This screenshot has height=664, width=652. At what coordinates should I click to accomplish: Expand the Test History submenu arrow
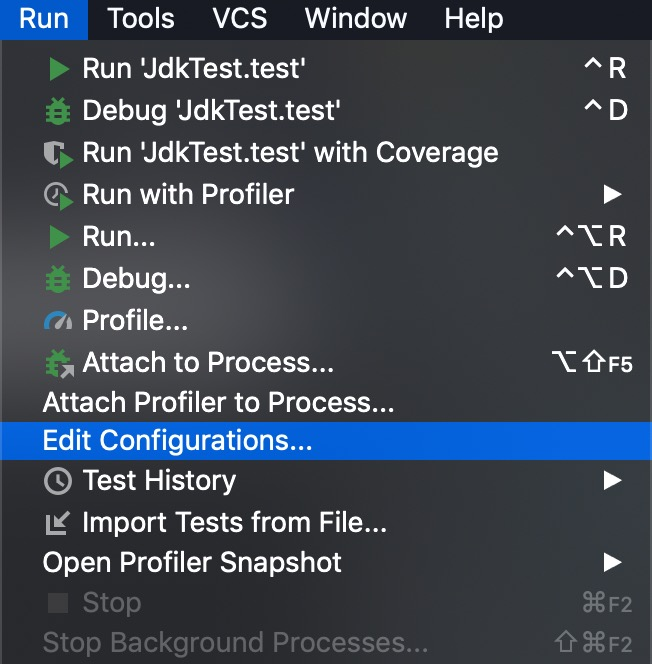(x=612, y=481)
